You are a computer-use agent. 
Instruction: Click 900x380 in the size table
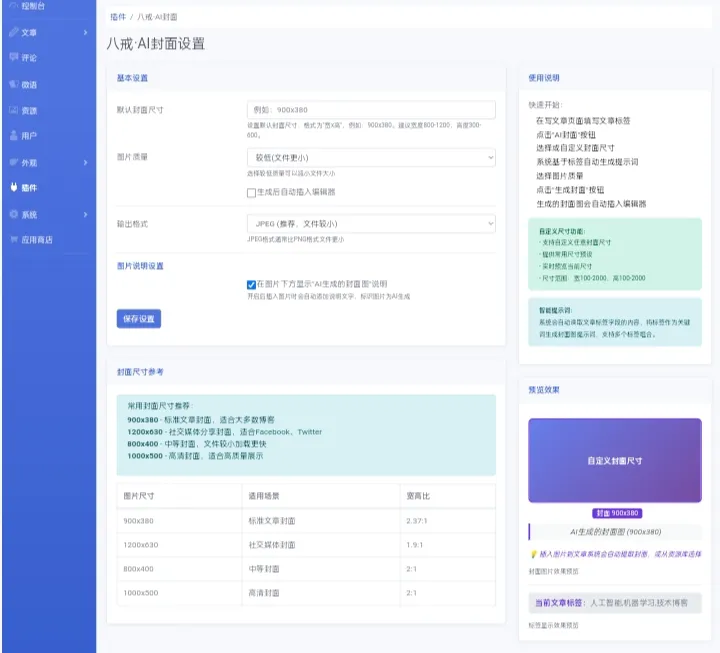tap(138, 521)
